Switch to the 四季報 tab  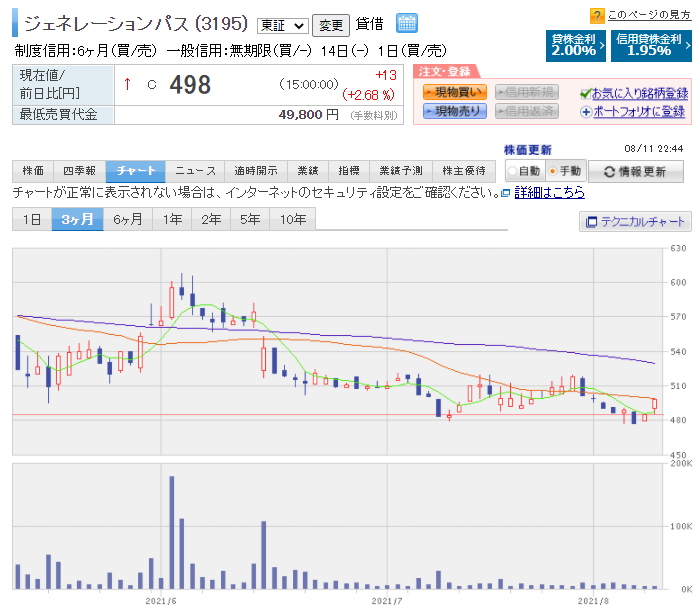click(x=79, y=171)
